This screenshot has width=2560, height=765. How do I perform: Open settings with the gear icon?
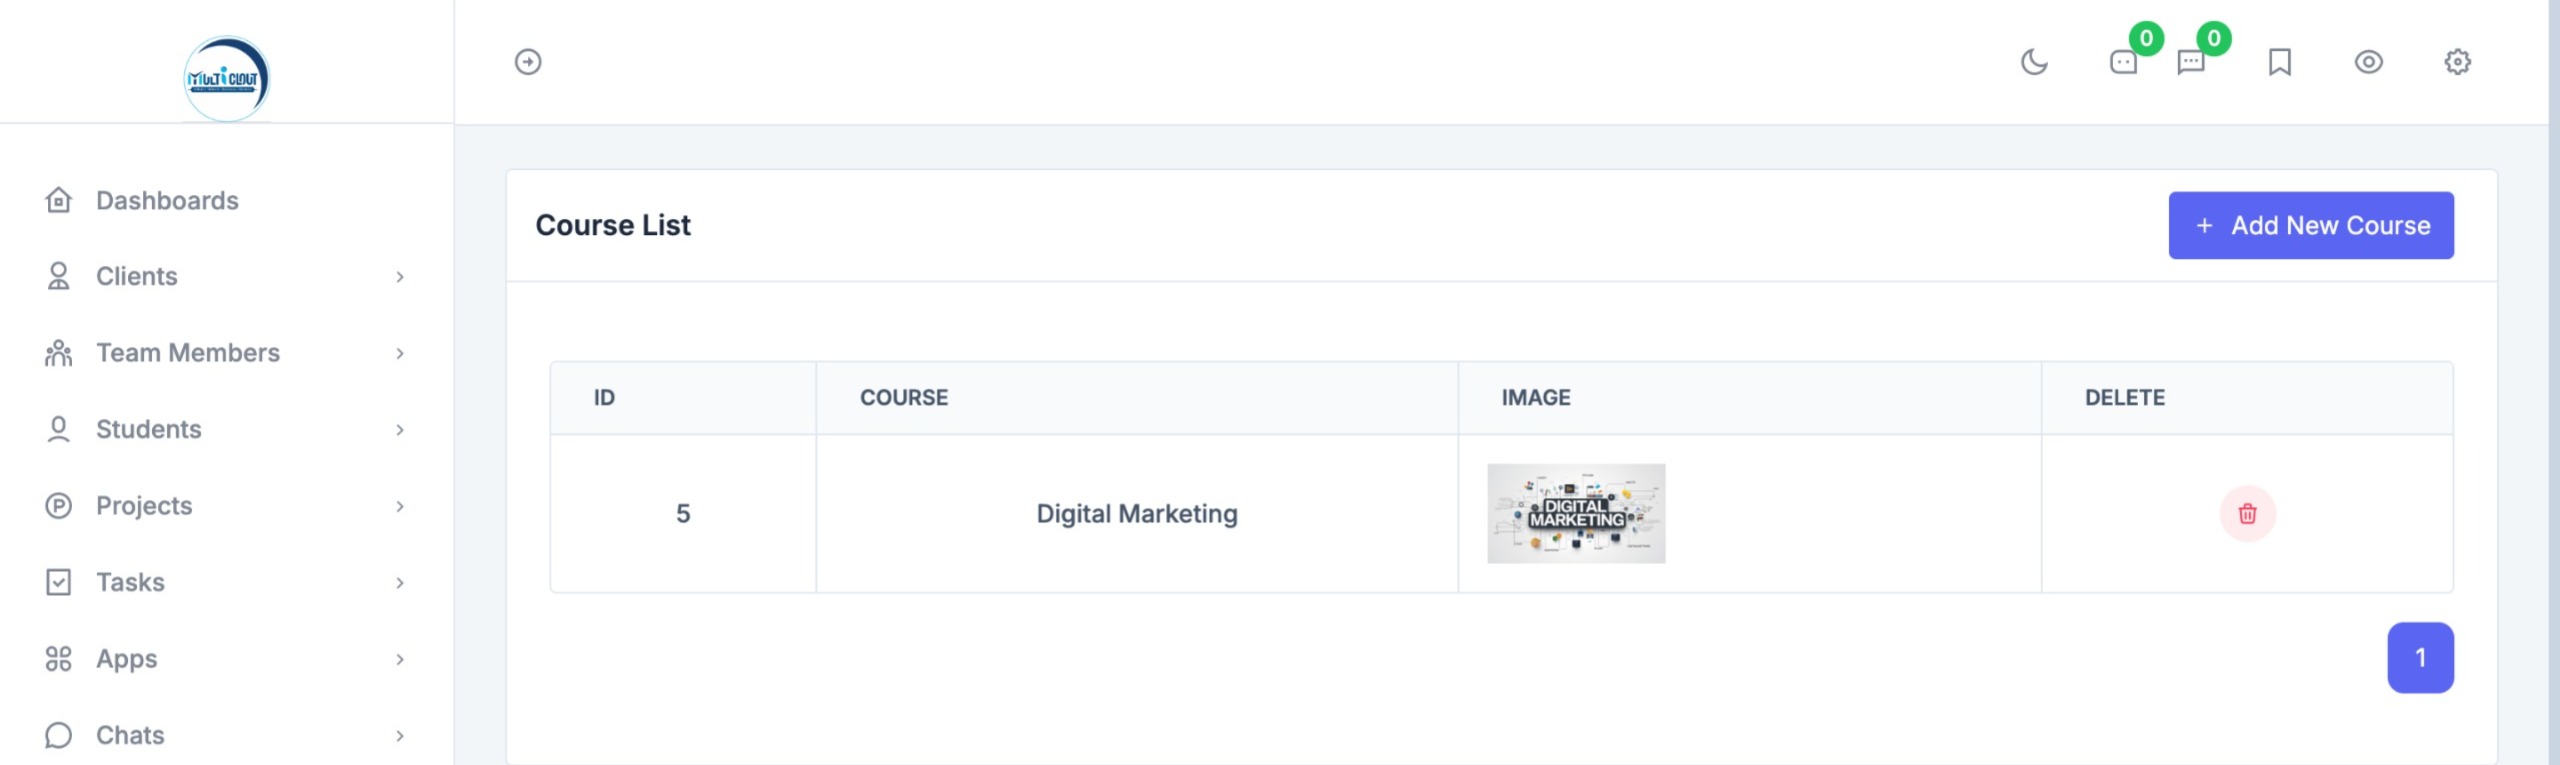2457,62
